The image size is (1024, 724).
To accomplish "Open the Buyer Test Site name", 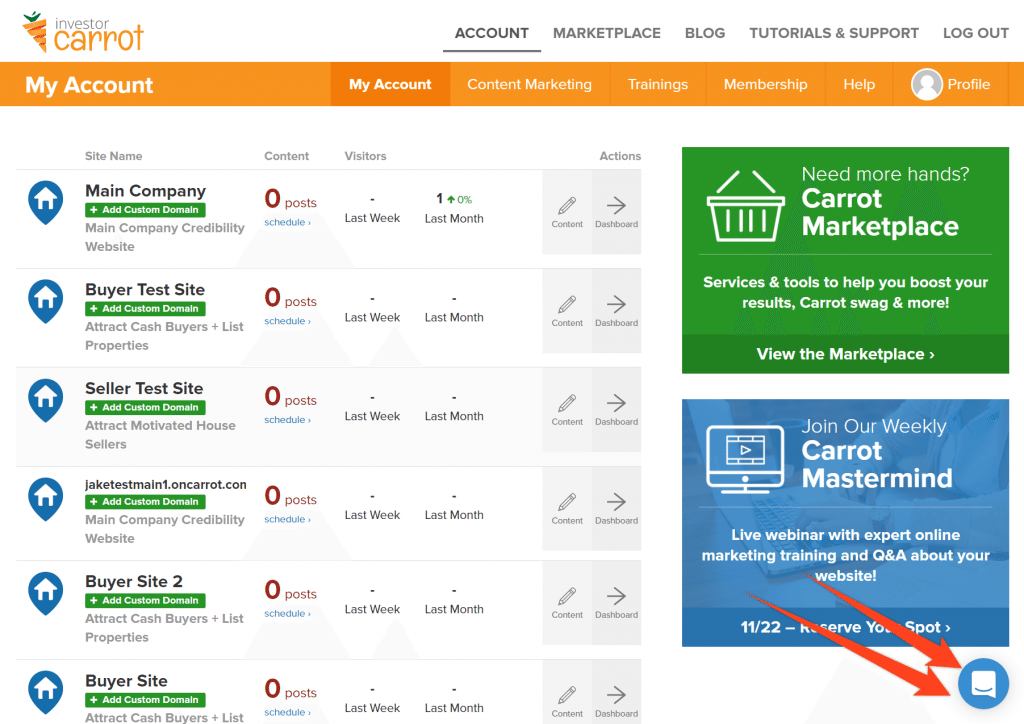I will 145,290.
